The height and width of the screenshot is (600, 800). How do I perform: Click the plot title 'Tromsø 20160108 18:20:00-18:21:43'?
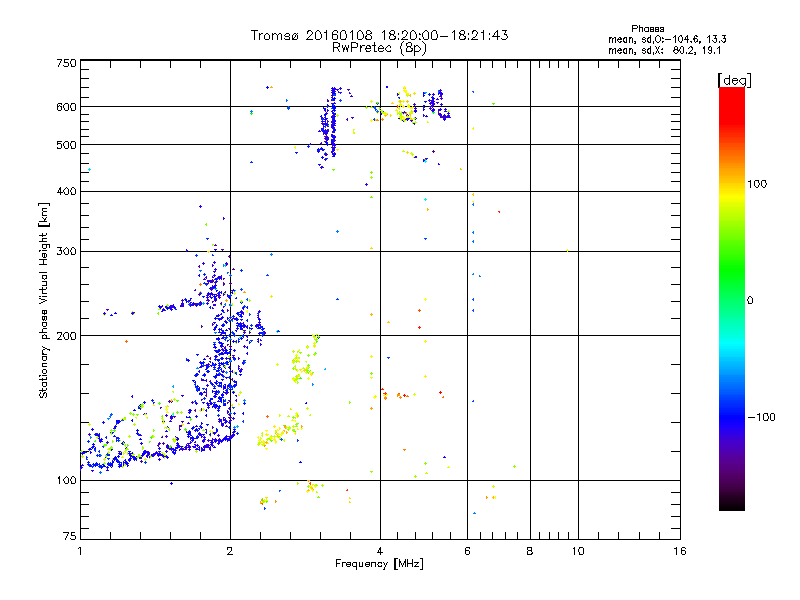pos(379,35)
